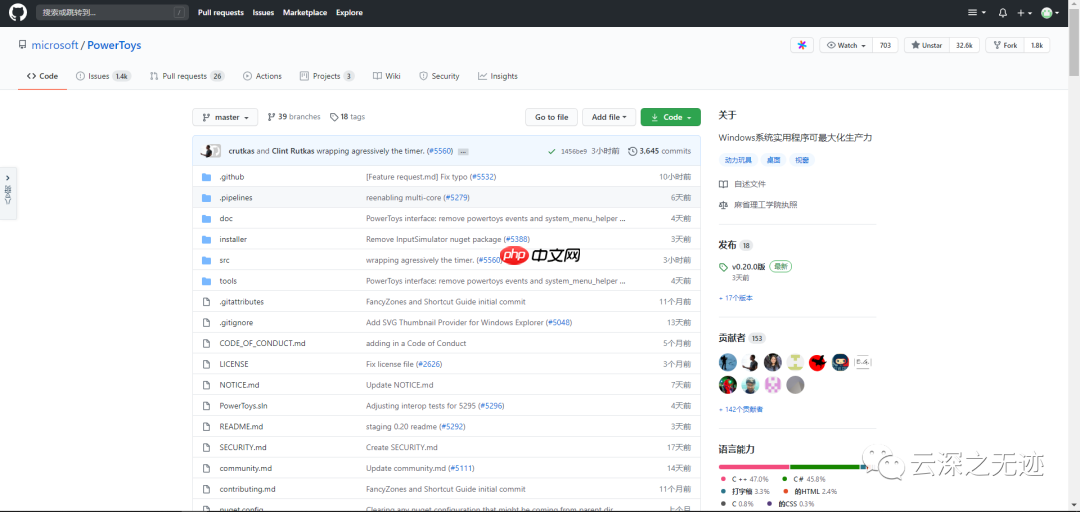Image resolution: width=1080 pixels, height=512 pixels.
Task: Click the LICENSE file icon
Action: [206, 364]
